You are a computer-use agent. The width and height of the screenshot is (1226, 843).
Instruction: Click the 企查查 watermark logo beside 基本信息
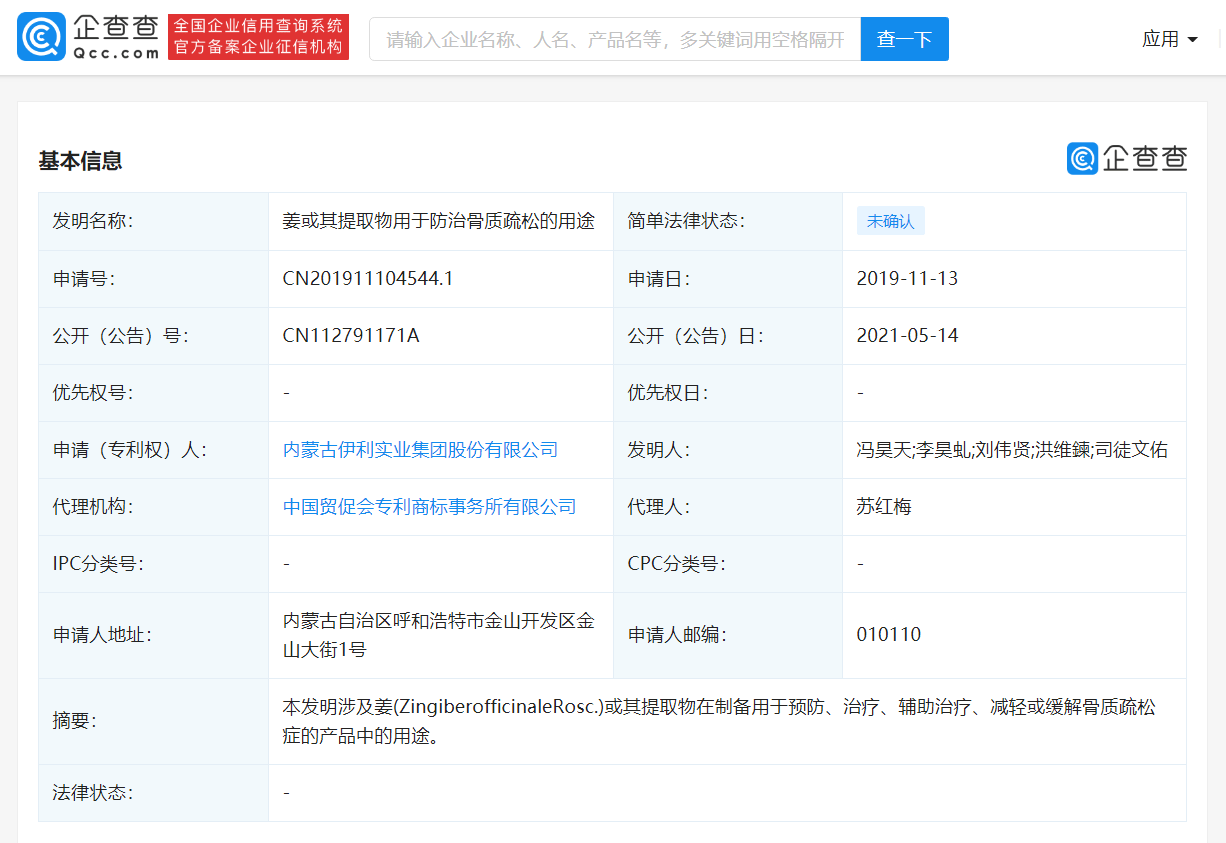pos(1126,158)
